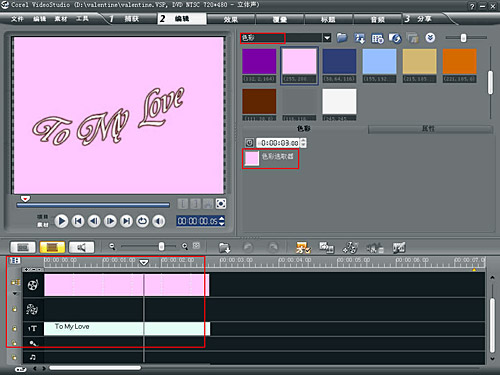Toggle the repeat playback button
Viewport: 500px width, 375px height.
point(143,221)
